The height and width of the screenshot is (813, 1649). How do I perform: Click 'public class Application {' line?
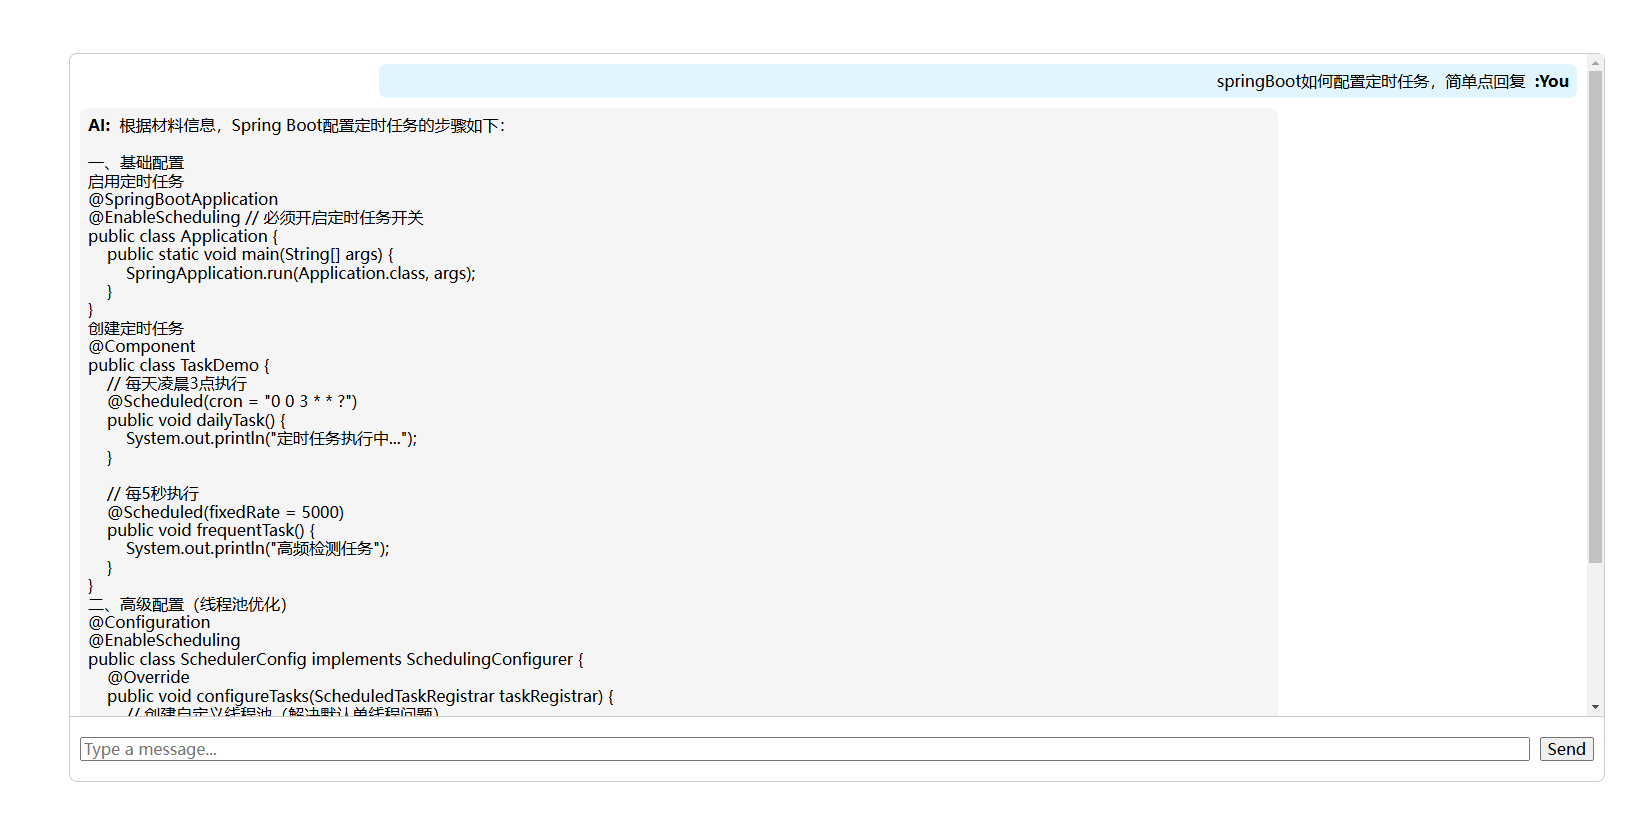[x=183, y=236]
